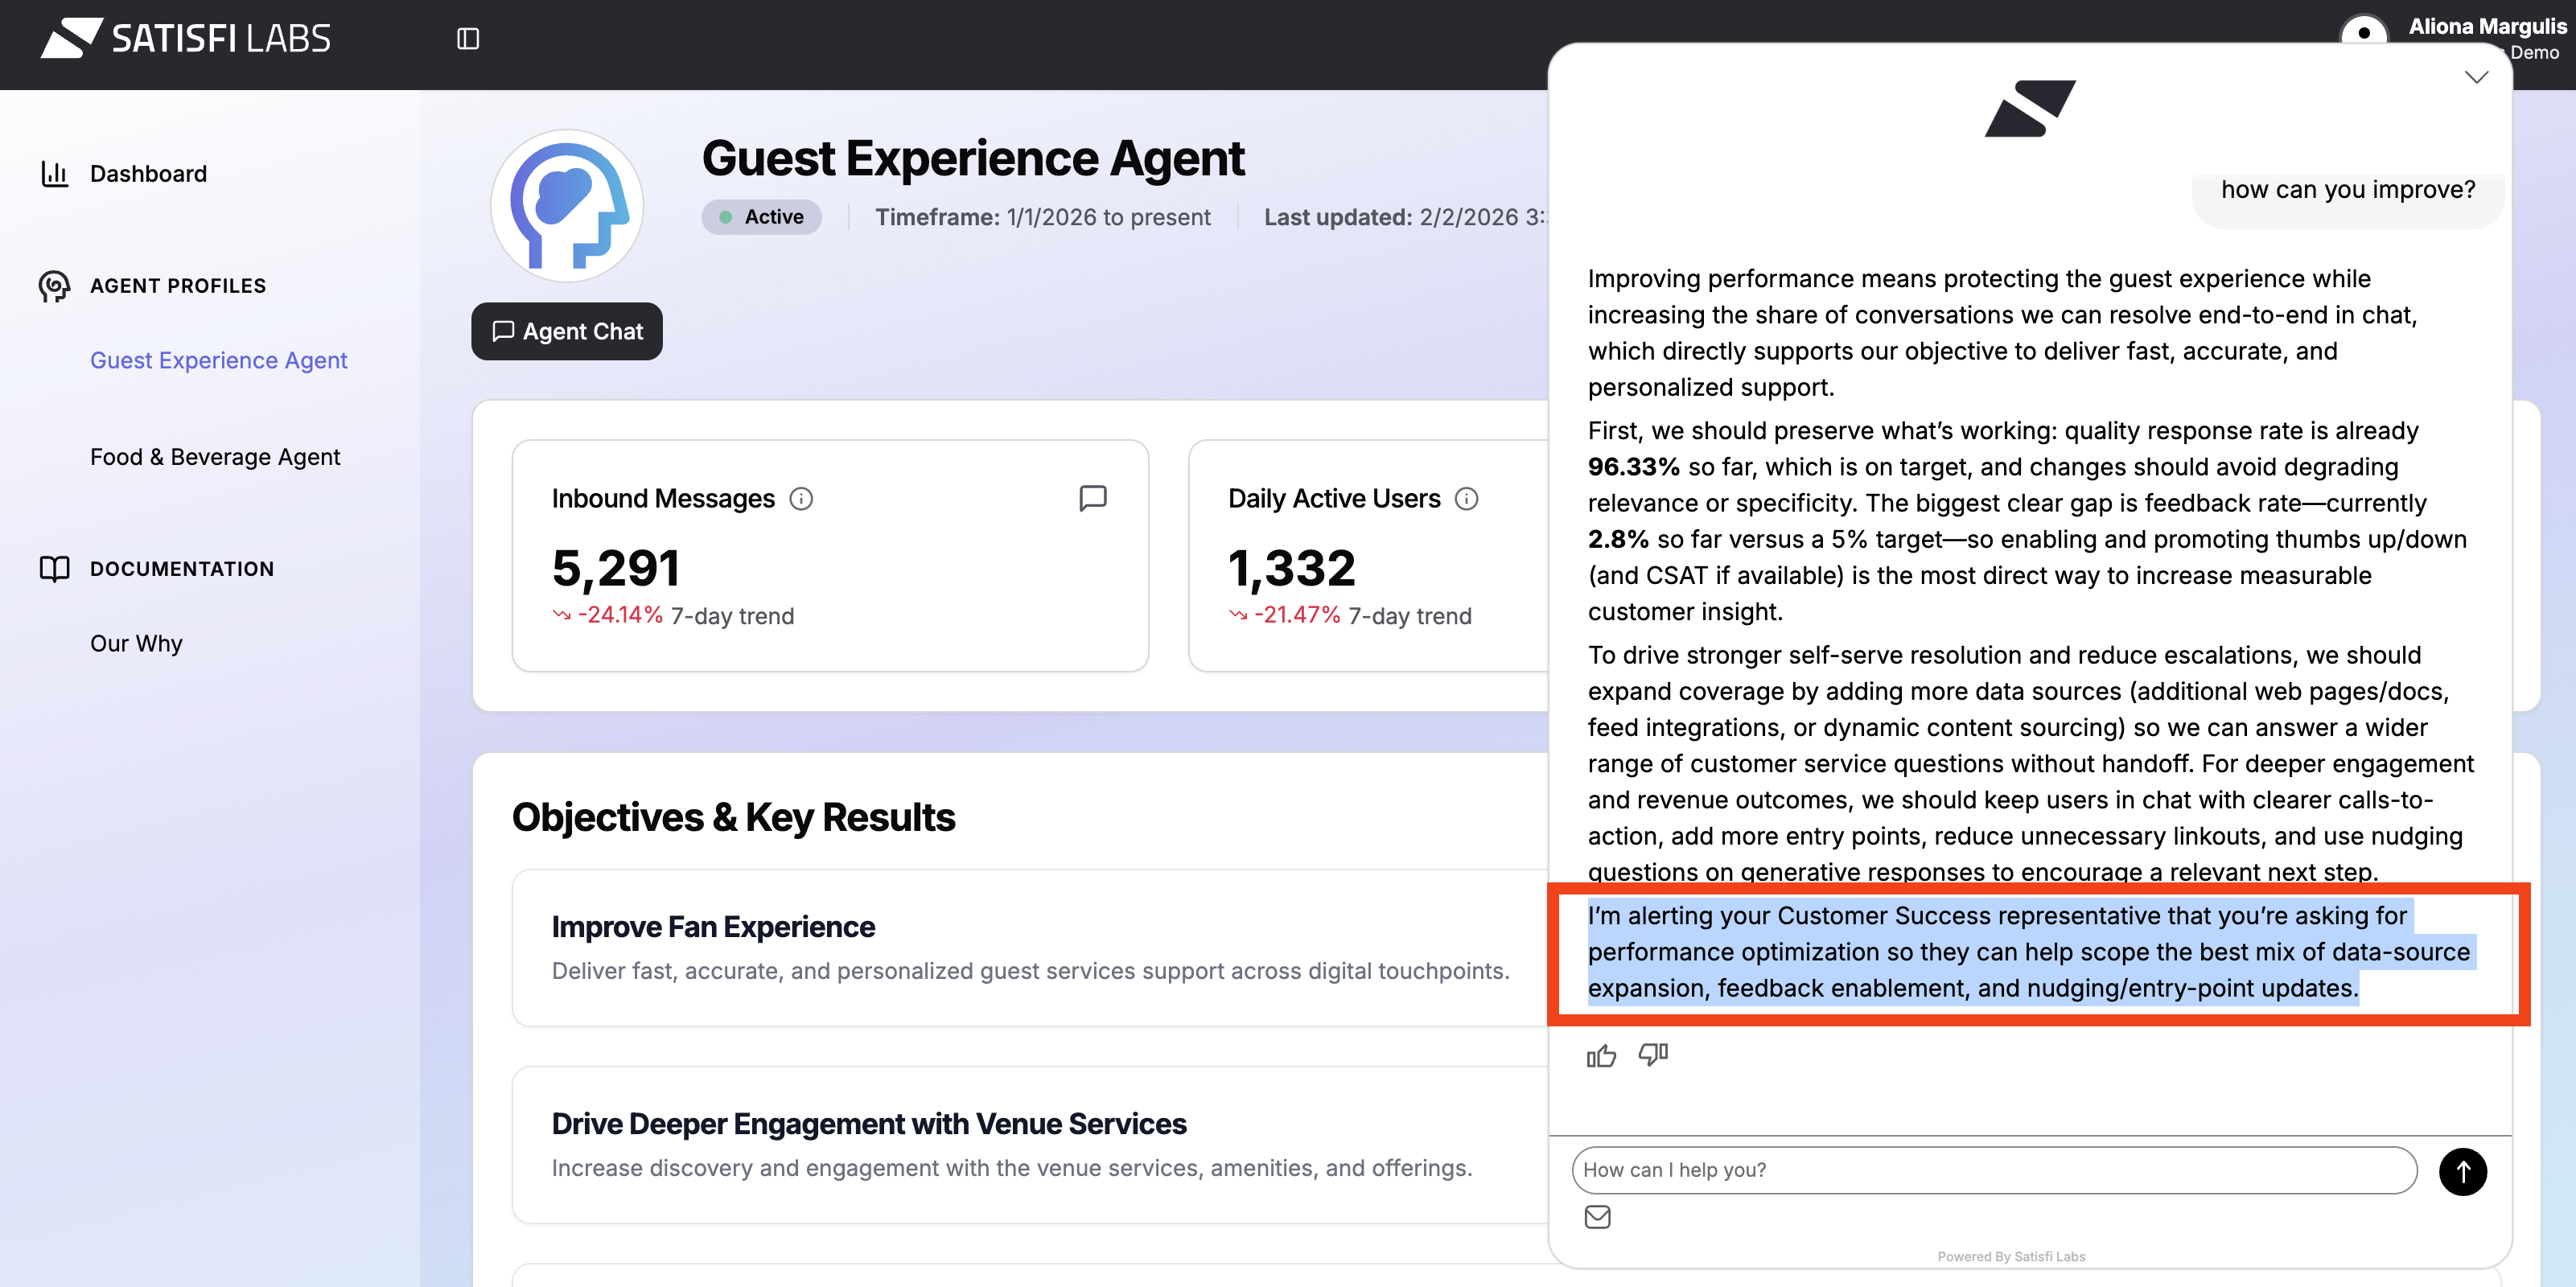The height and width of the screenshot is (1287, 2576).
Task: Toggle the sidebar collapse icon
Action: 468,39
